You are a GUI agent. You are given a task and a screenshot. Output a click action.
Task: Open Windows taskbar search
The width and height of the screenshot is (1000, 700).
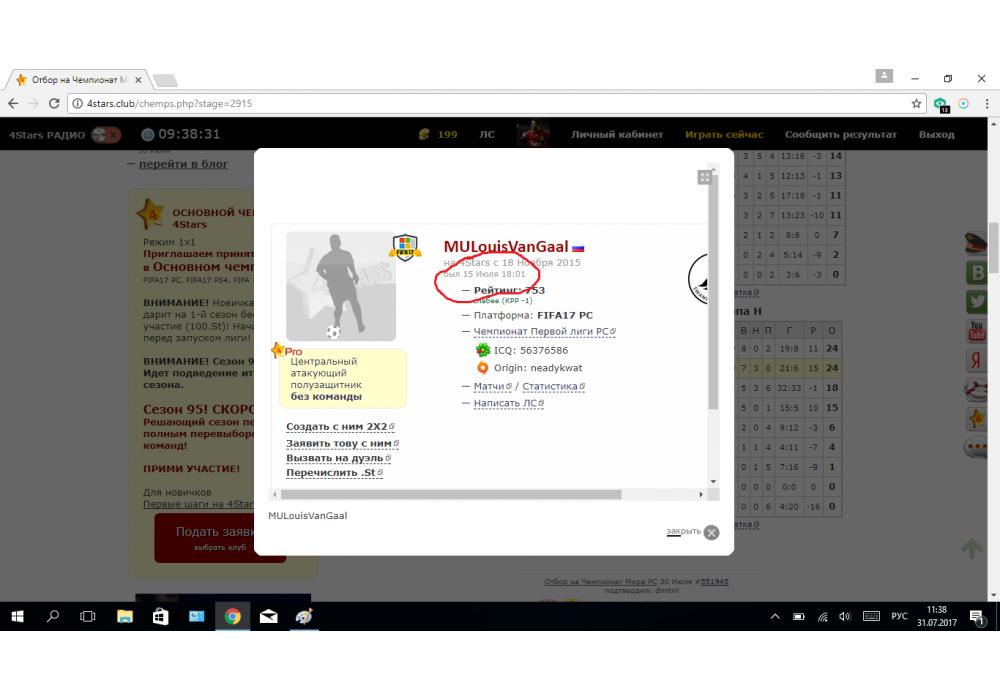pos(53,616)
